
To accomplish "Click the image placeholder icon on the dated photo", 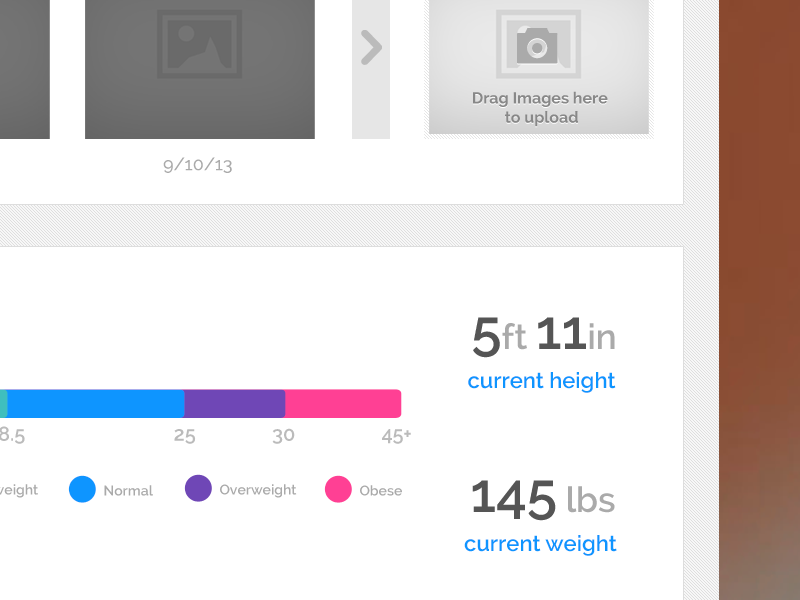I will click(x=199, y=42).
